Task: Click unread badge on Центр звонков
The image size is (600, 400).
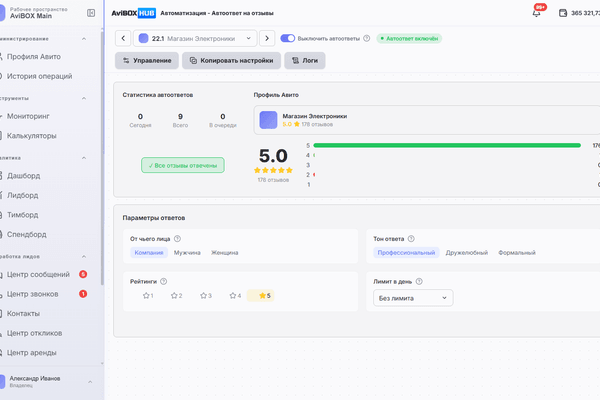Action: point(83,294)
